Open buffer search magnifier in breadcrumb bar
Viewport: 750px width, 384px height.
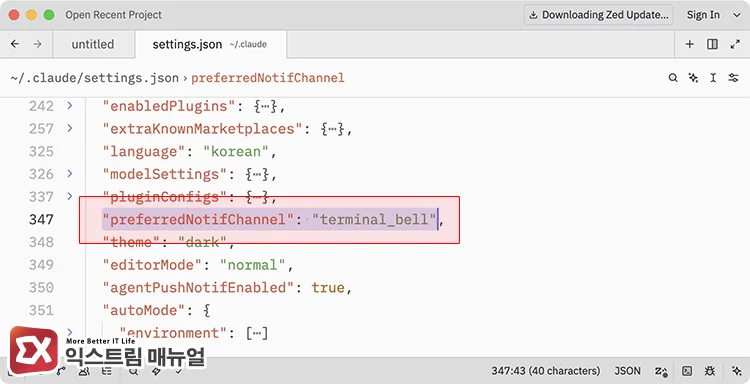[x=673, y=77]
